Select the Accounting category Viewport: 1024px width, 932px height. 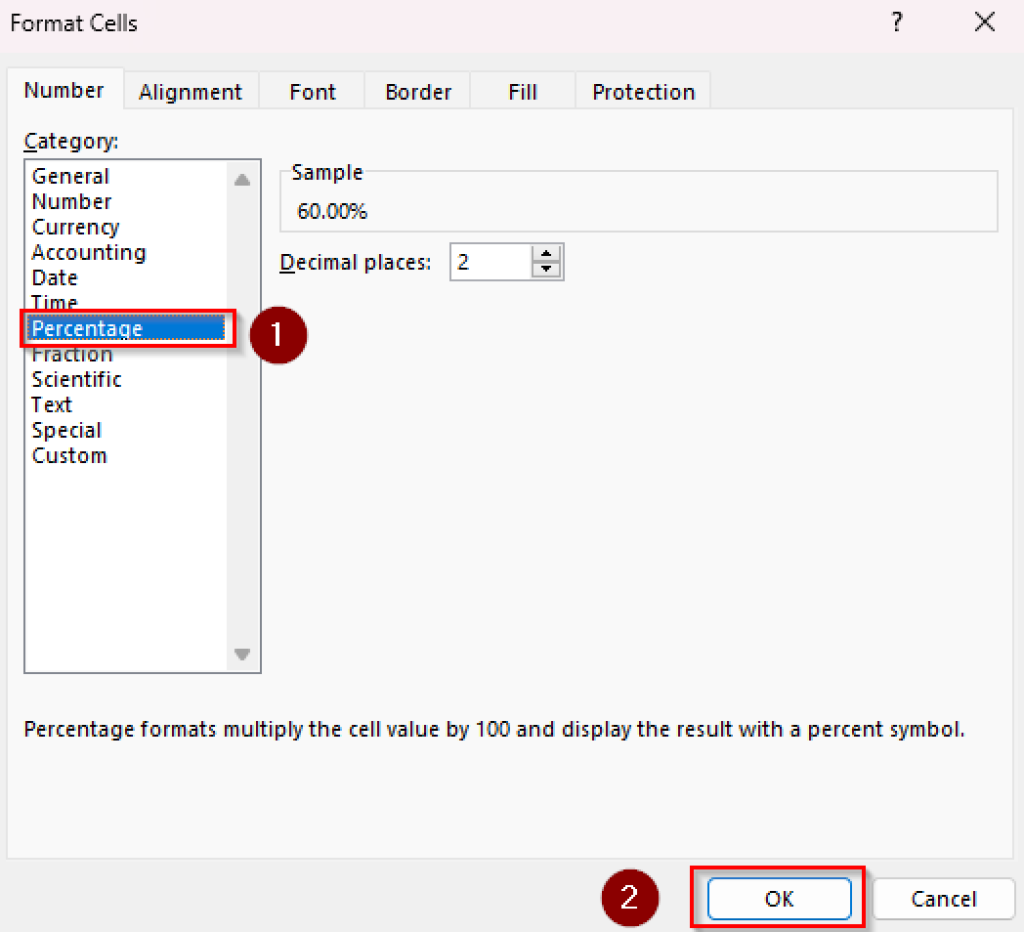pyautogui.click(x=88, y=252)
